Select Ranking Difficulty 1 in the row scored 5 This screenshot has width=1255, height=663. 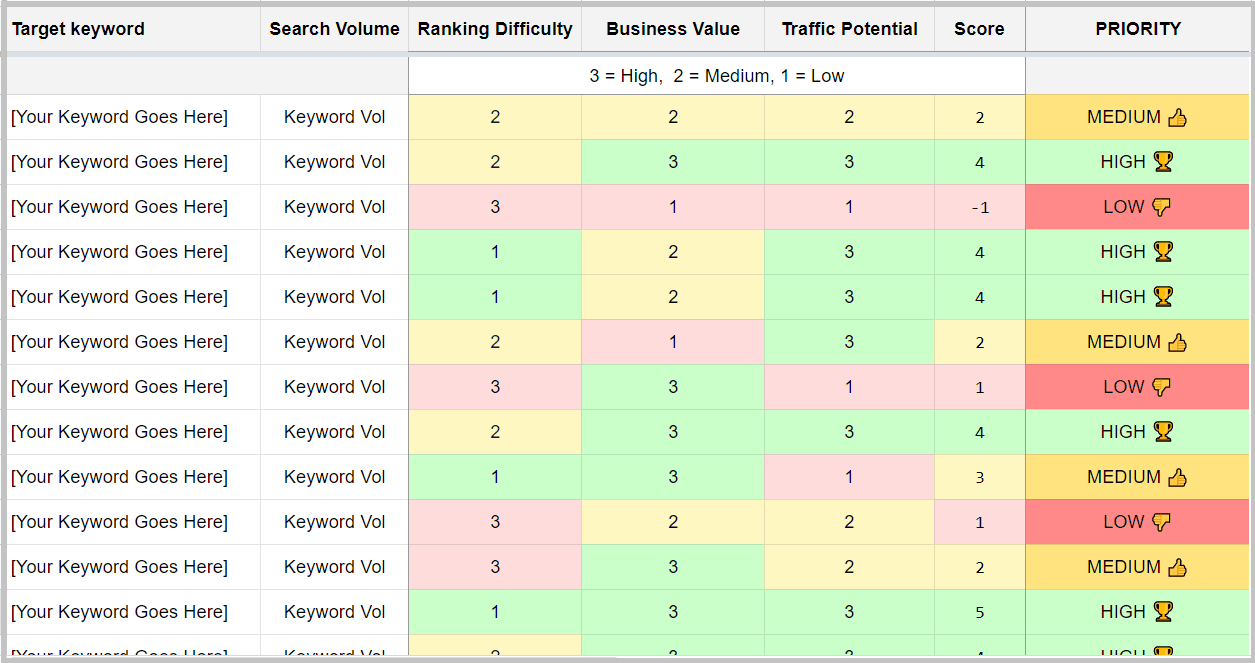tap(495, 612)
